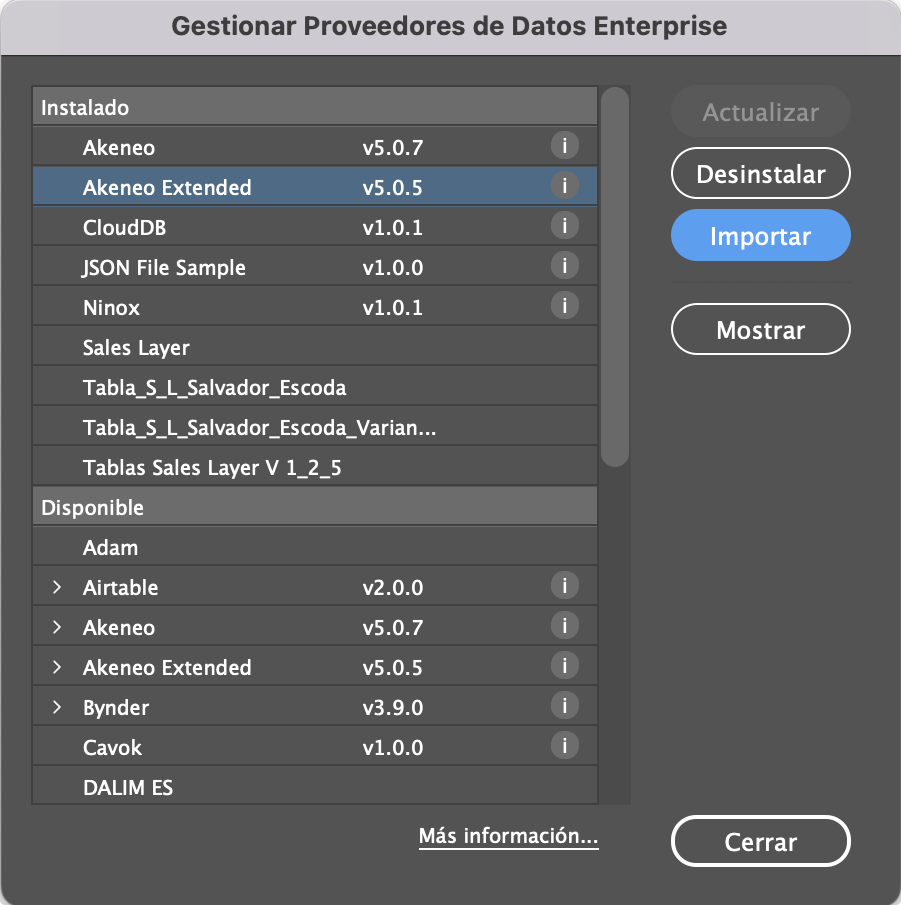Close the dialog with Cerrar
Screen dimensions: 901x905
tap(760, 841)
